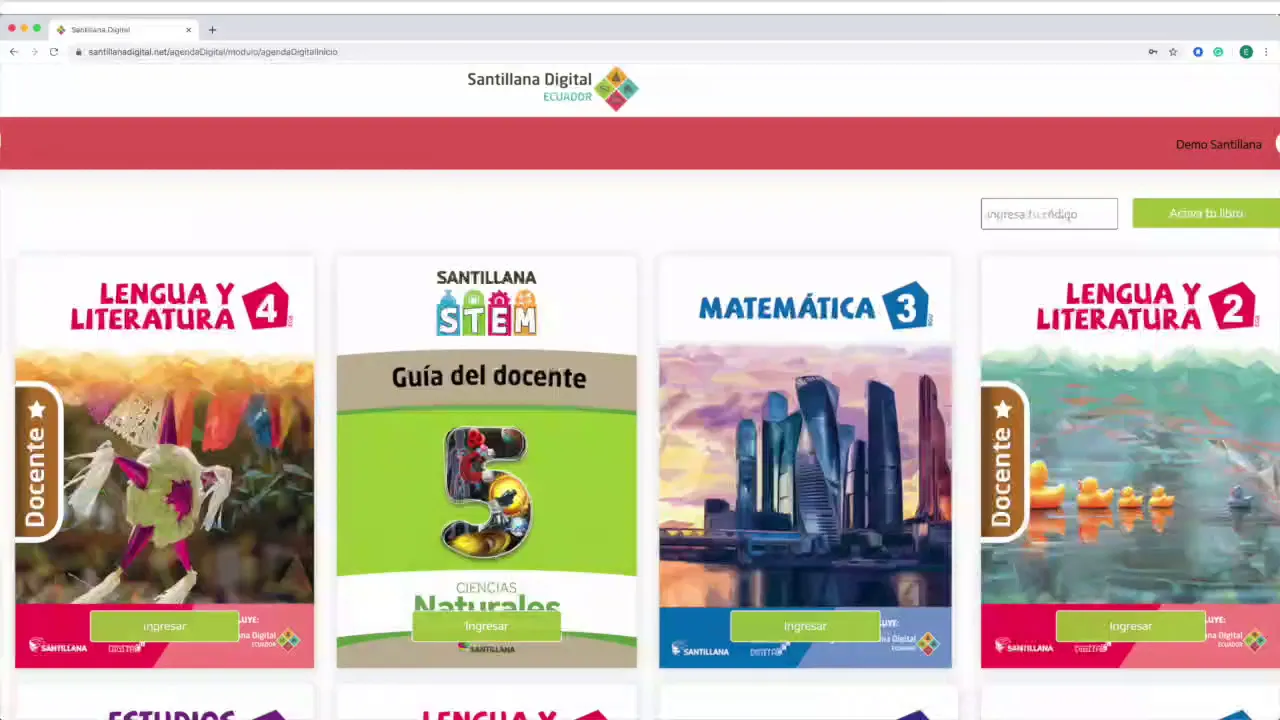Open a new browser tab with plus icon
Screen dimensions: 1280x720
212,30
